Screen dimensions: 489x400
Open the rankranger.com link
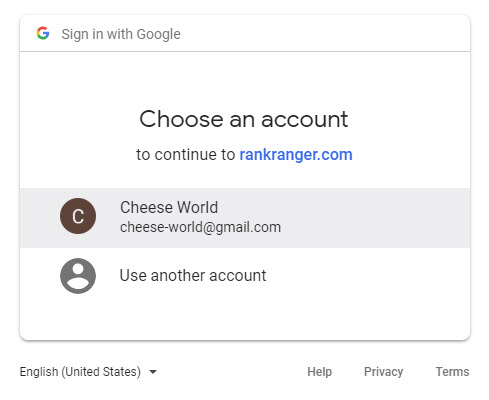click(x=296, y=155)
